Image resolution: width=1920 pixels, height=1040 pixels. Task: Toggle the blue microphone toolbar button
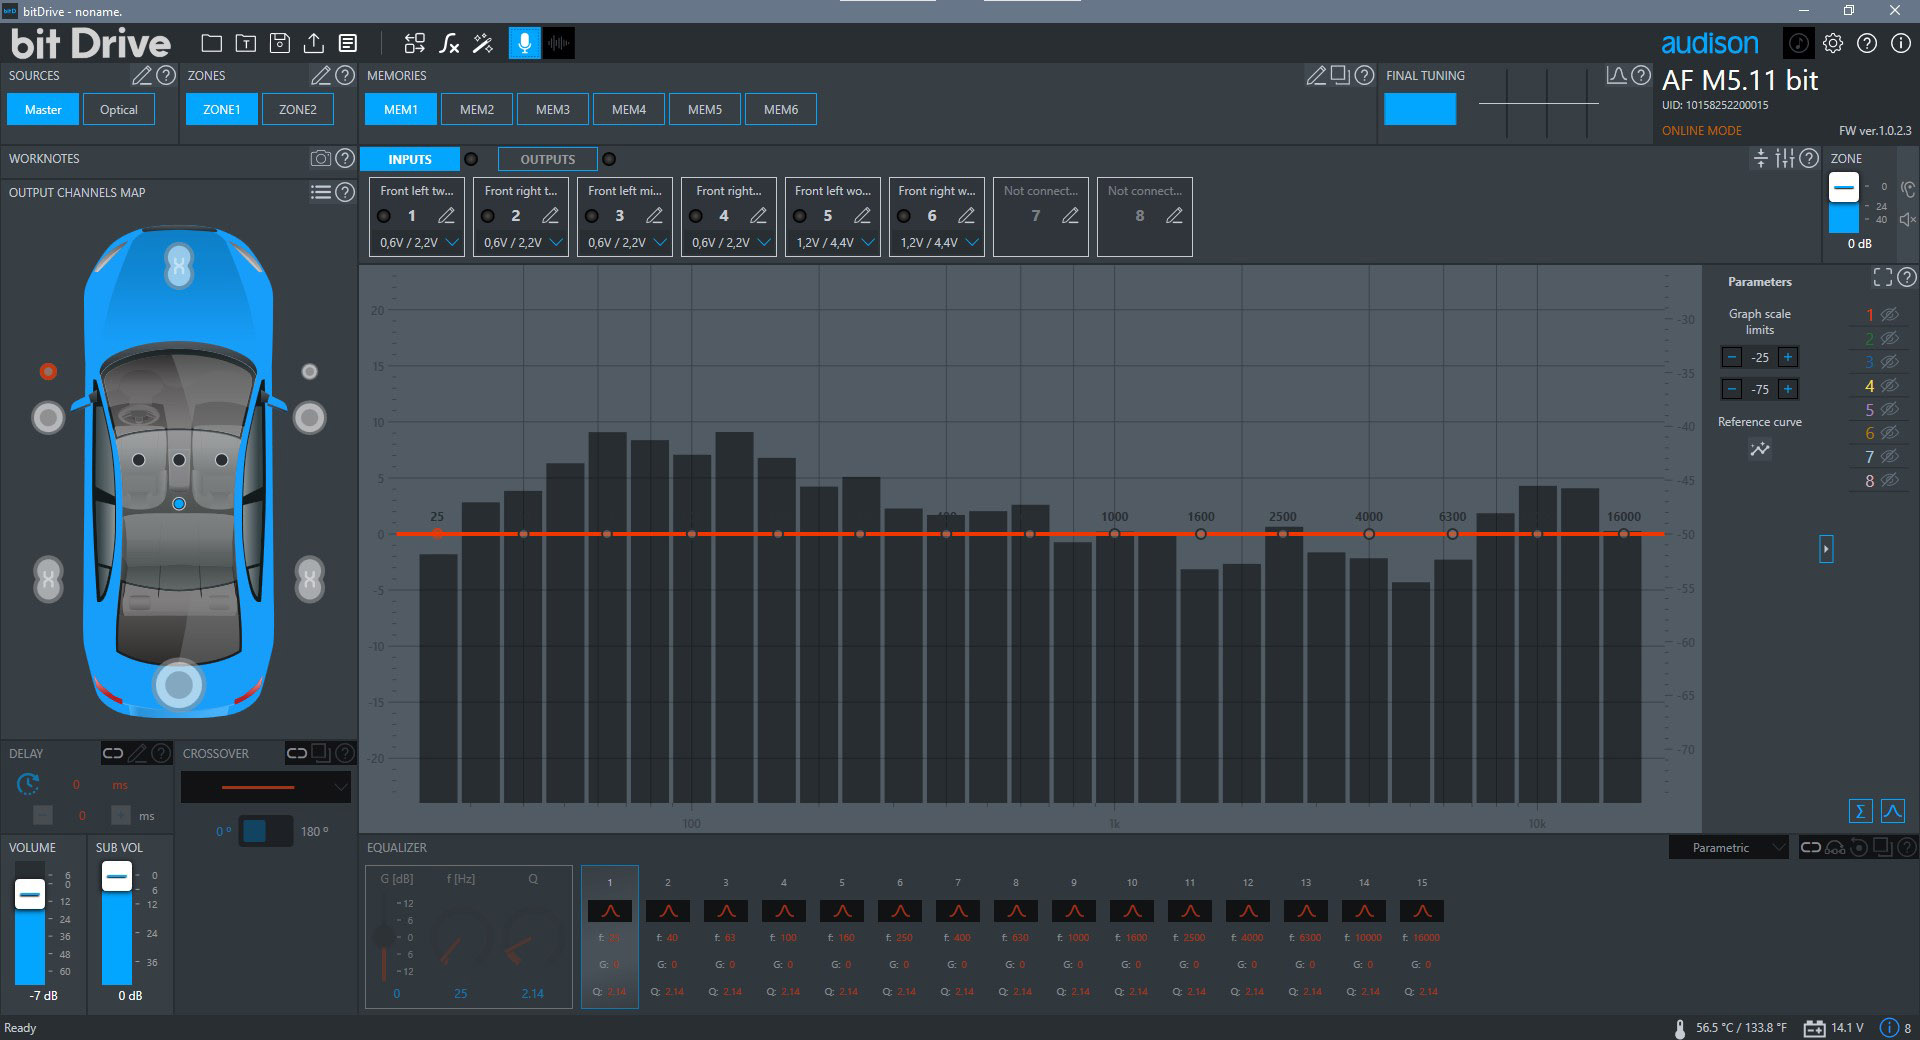click(524, 43)
